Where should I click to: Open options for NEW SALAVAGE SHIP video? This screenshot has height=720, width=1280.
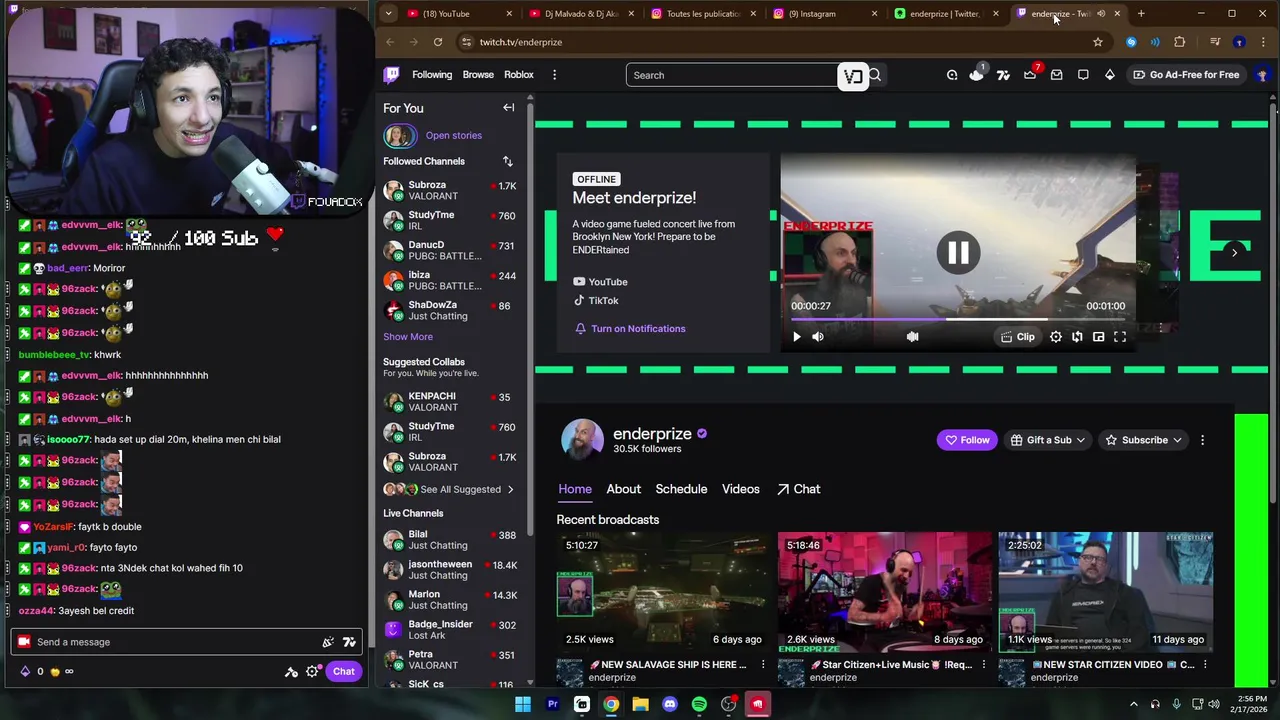(x=763, y=665)
